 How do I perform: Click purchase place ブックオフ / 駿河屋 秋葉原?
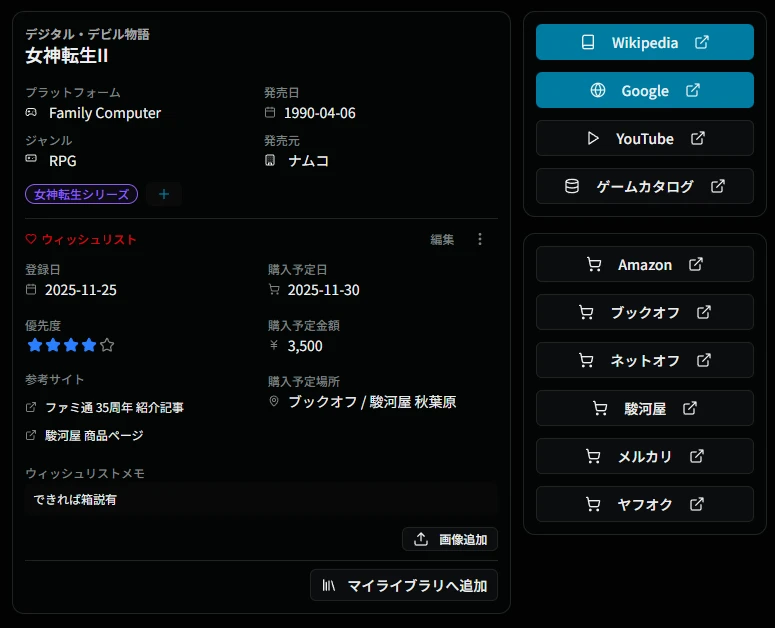pyautogui.click(x=372, y=402)
